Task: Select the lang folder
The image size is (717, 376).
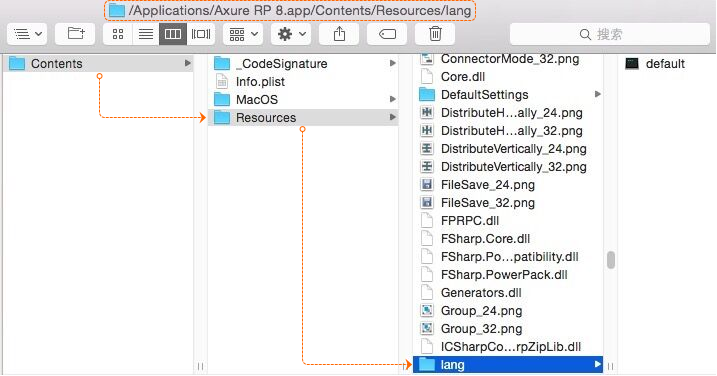Action: [508, 365]
